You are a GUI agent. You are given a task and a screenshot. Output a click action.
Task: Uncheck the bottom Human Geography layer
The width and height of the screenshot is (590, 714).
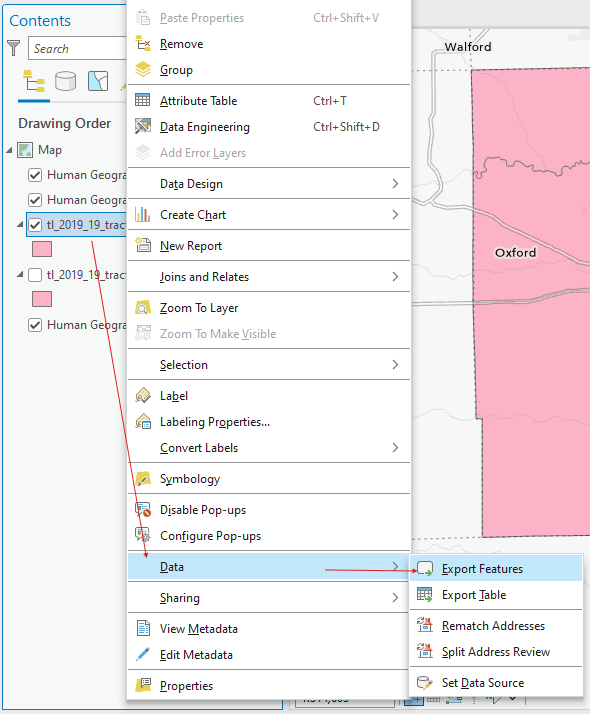(35, 325)
